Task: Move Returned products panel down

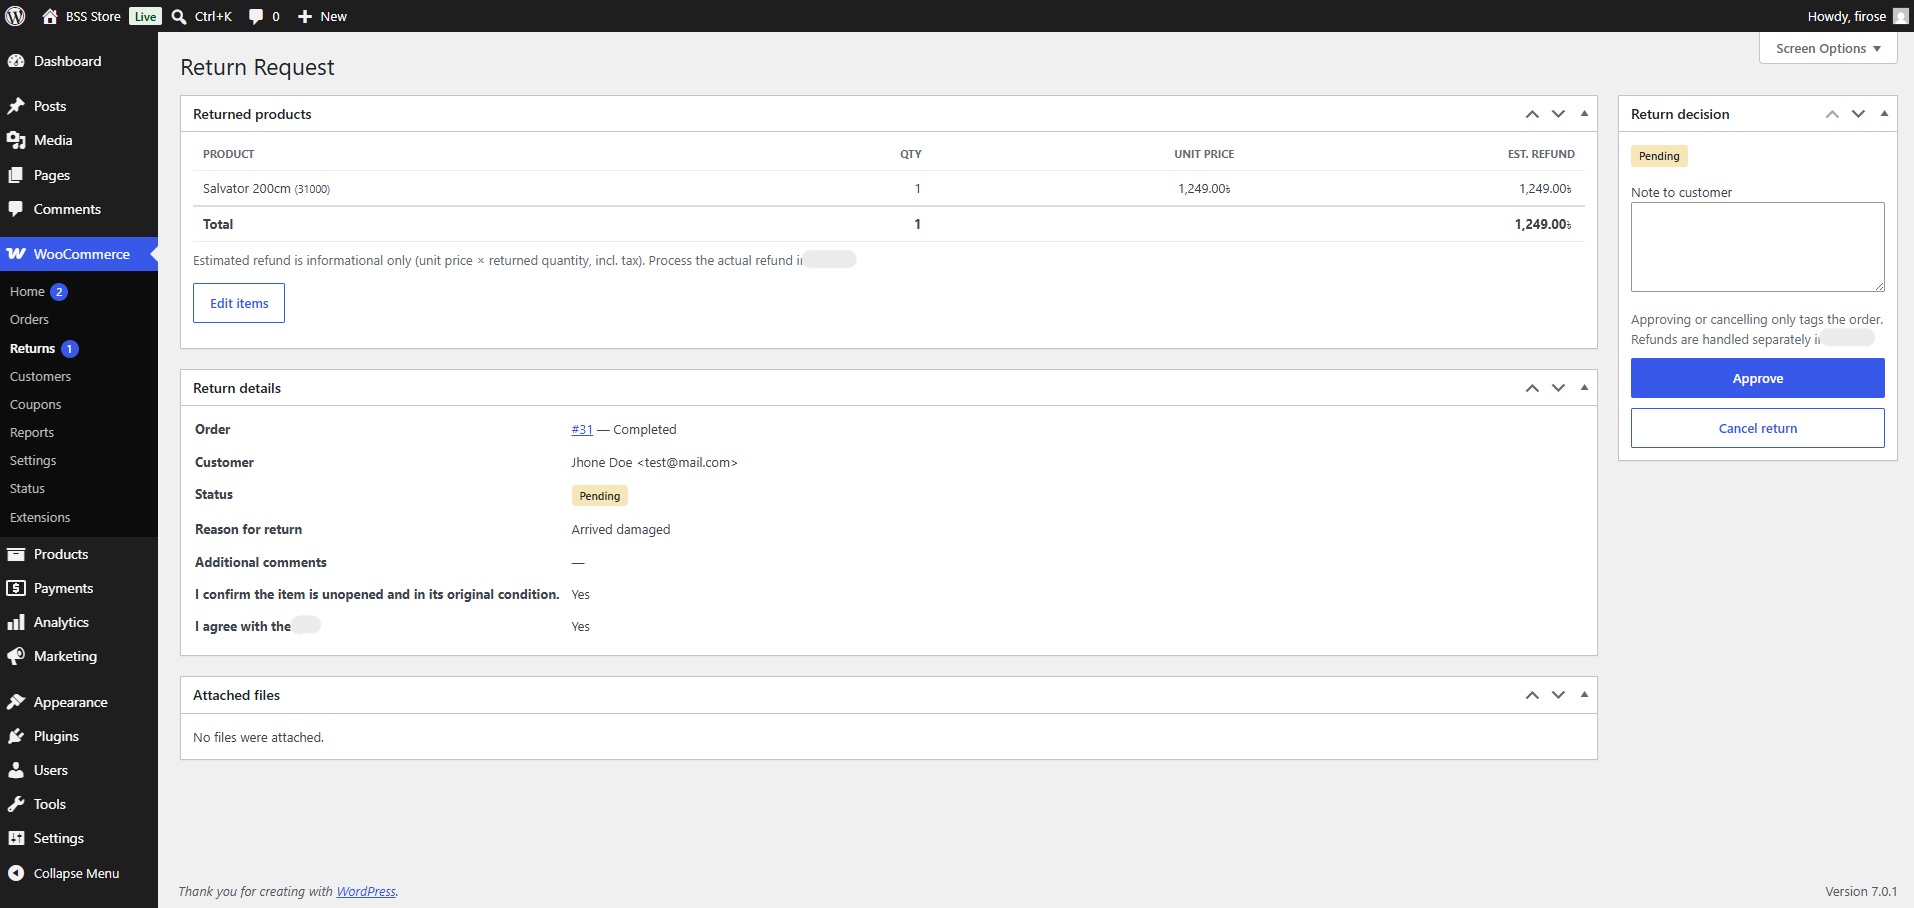Action: [x=1558, y=114]
